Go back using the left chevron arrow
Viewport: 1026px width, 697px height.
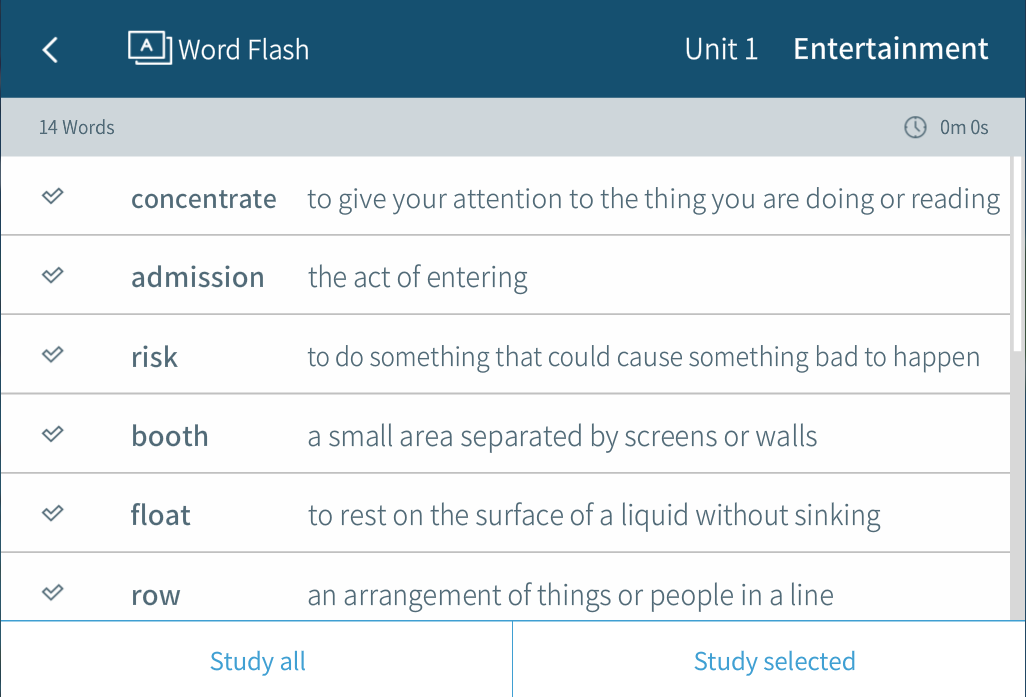click(50, 50)
